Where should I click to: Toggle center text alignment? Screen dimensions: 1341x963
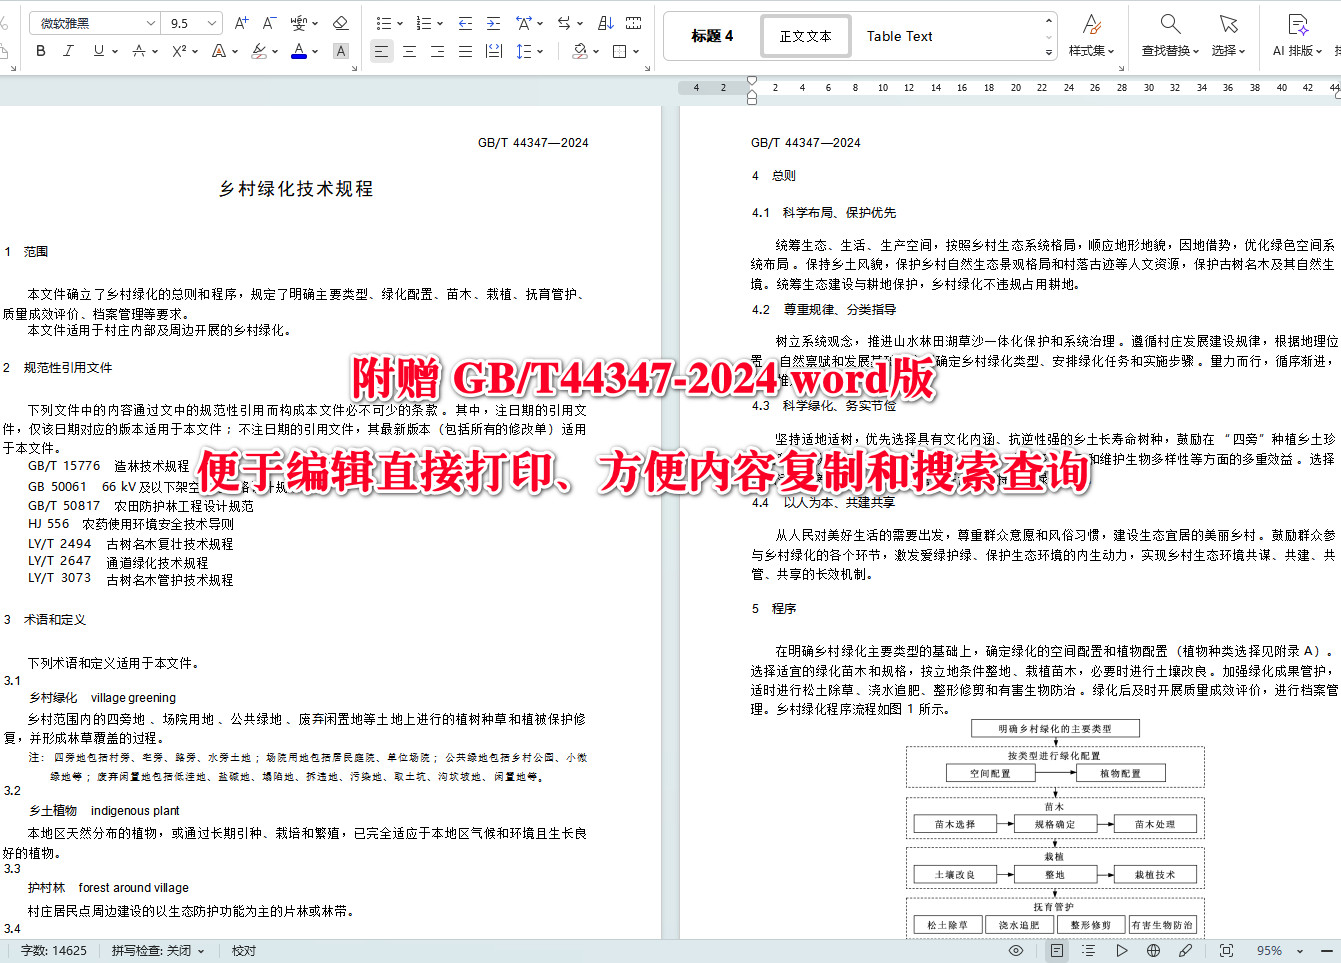[409, 51]
